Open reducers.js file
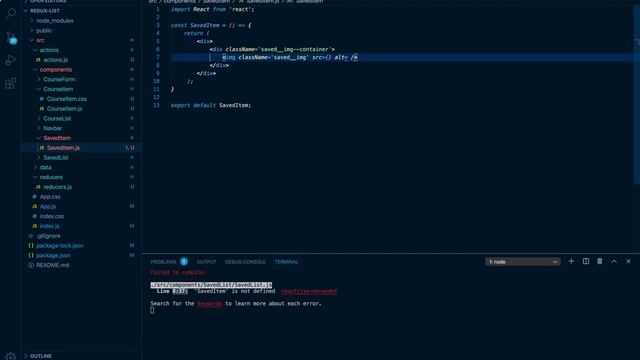This screenshot has height=360, width=640. click(58, 187)
